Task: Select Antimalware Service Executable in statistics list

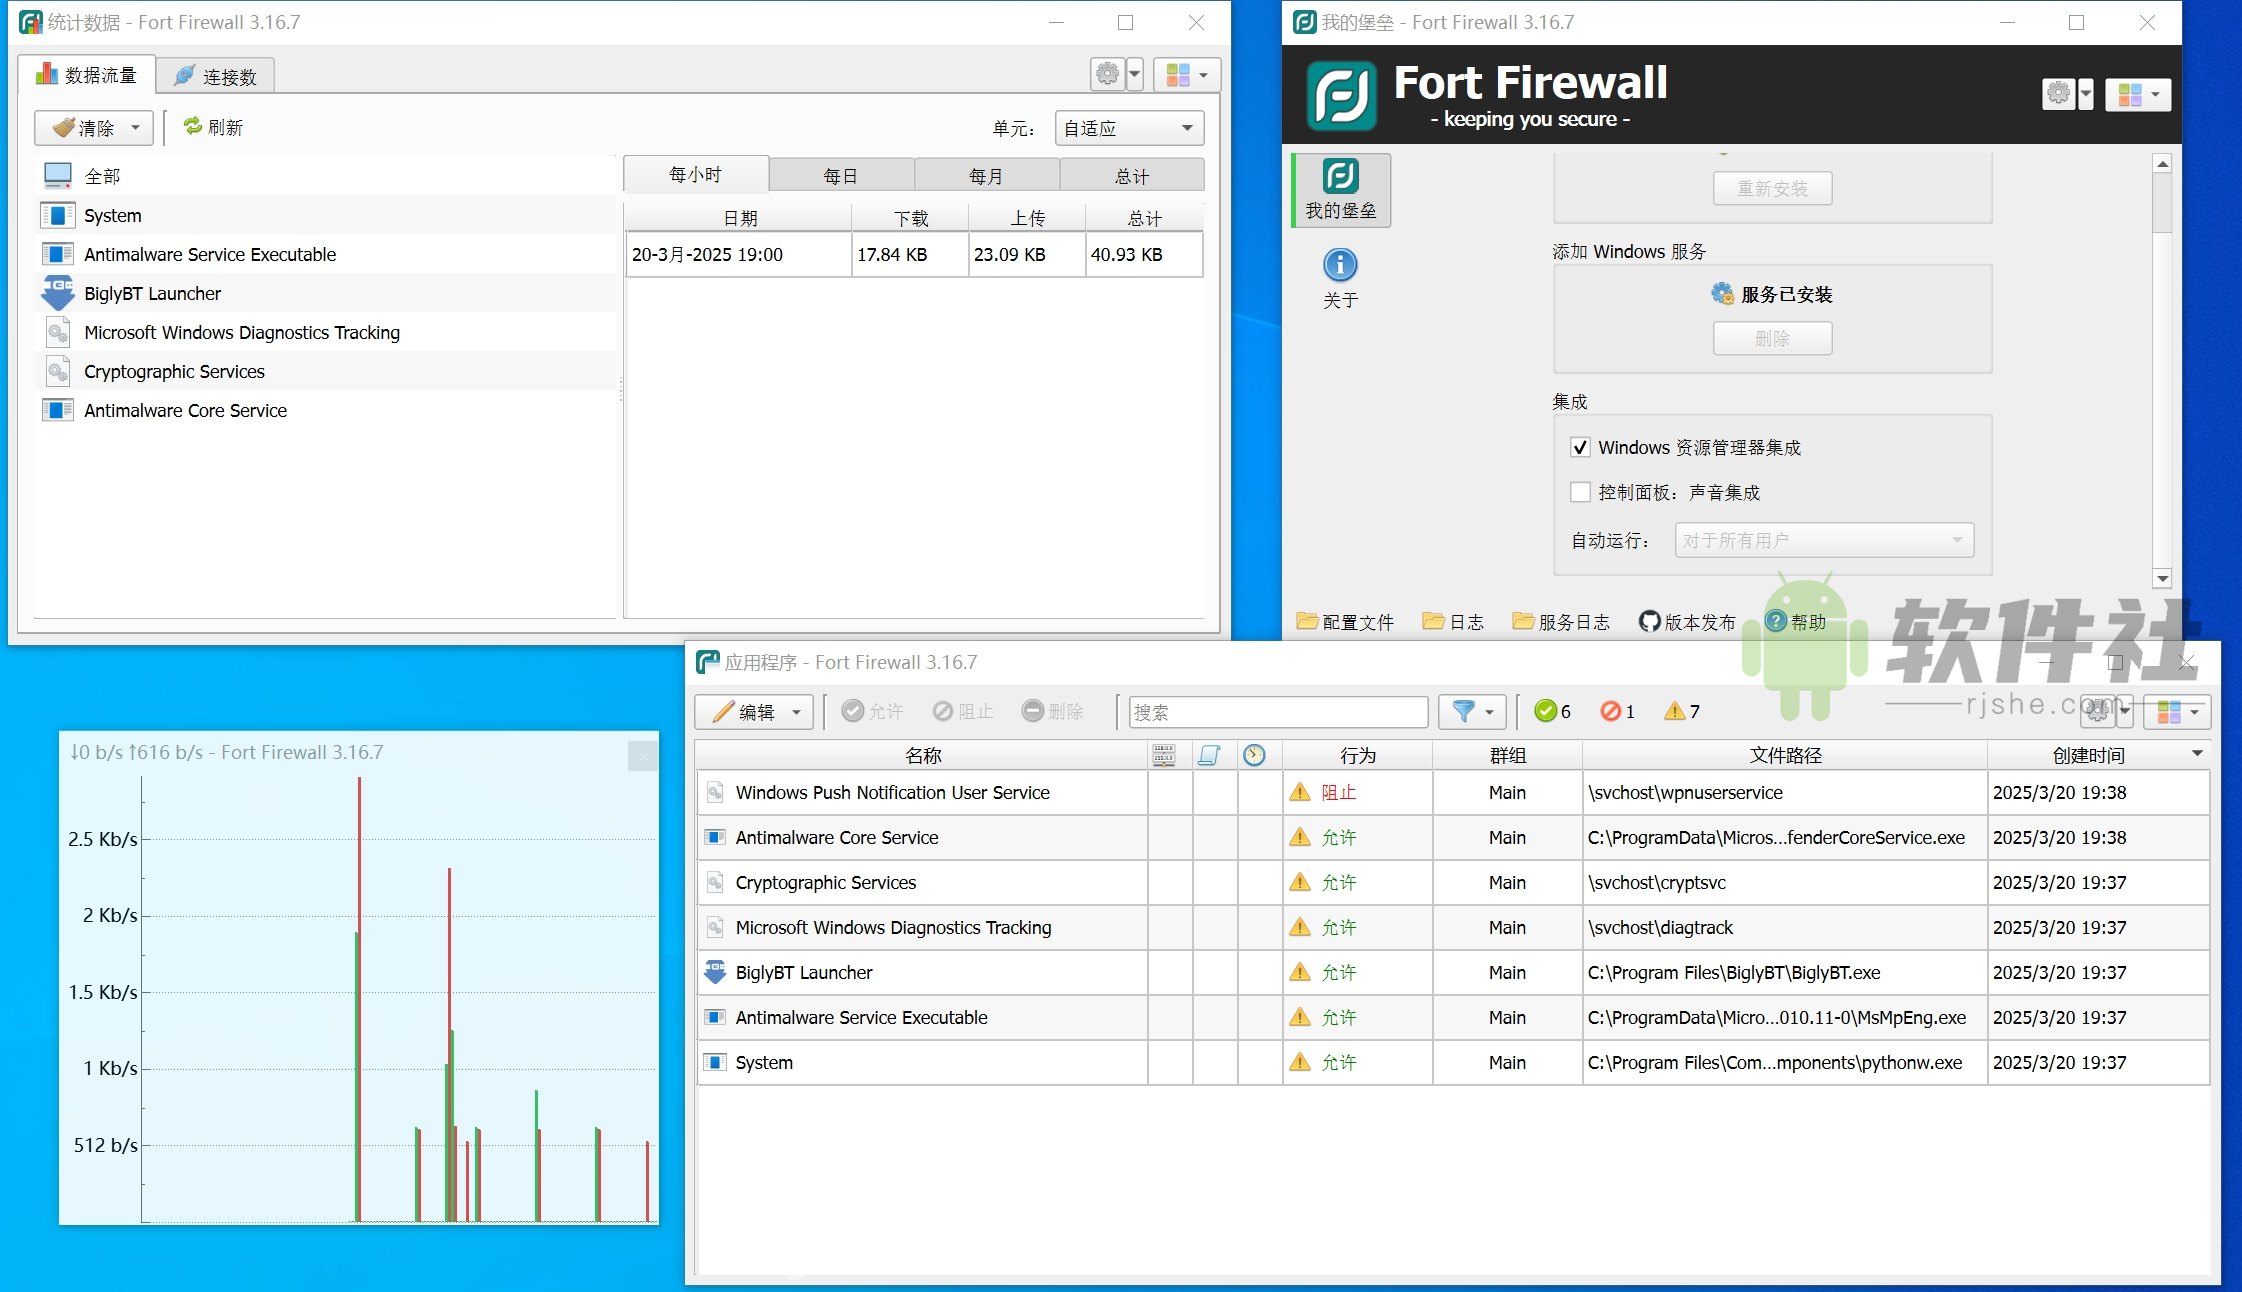Action: point(327,254)
